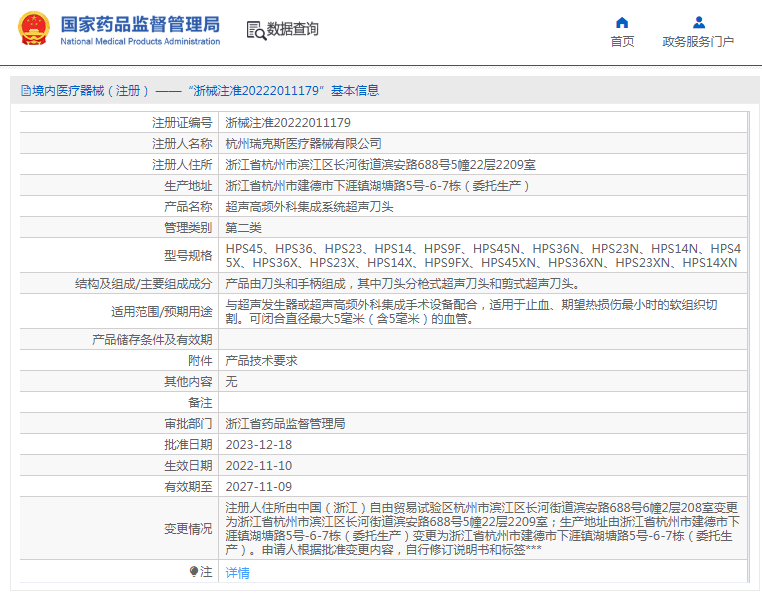This screenshot has width=762, height=596.
Task: Select registration number 浙械注准20222011179 cell
Action: pyautogui.click(x=288, y=123)
